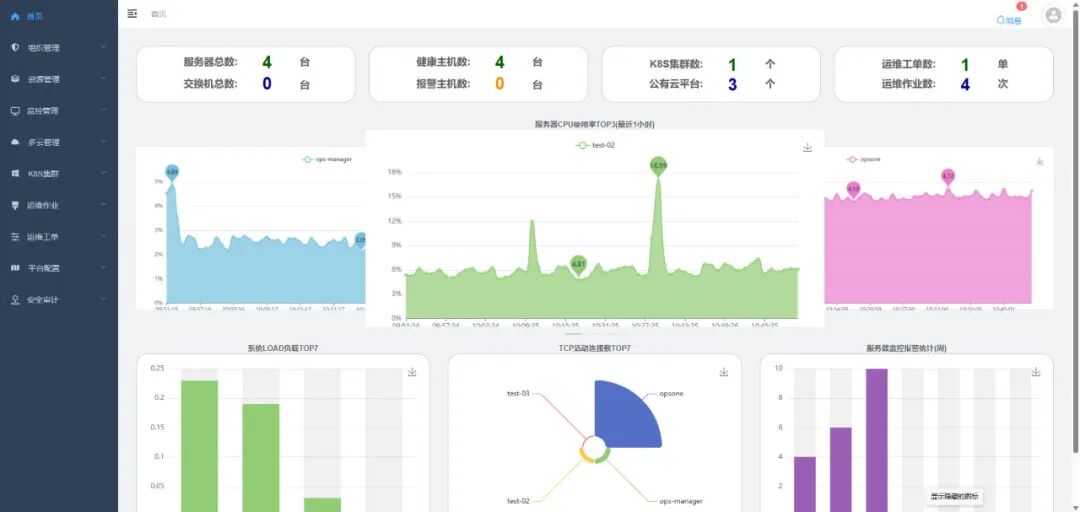This screenshot has height=512, width=1080.
Task: Collapse the sidebar with the hamburger icon
Action: point(132,13)
